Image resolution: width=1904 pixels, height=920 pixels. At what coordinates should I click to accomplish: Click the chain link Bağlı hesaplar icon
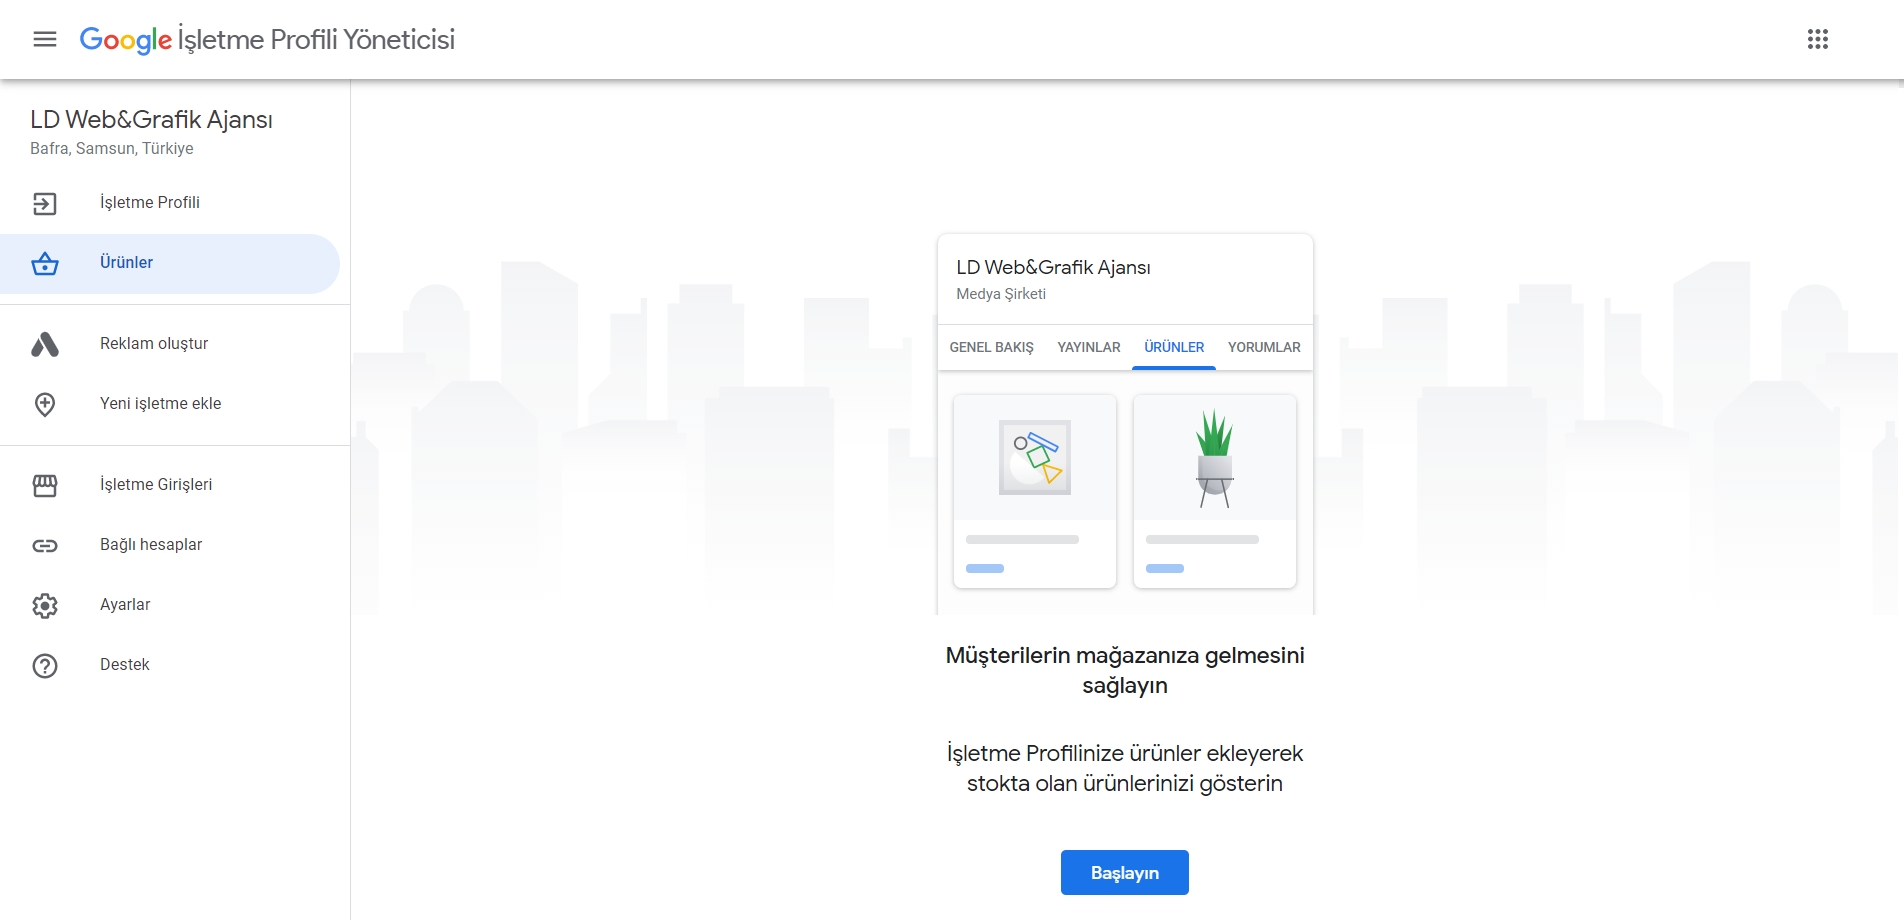tap(45, 546)
